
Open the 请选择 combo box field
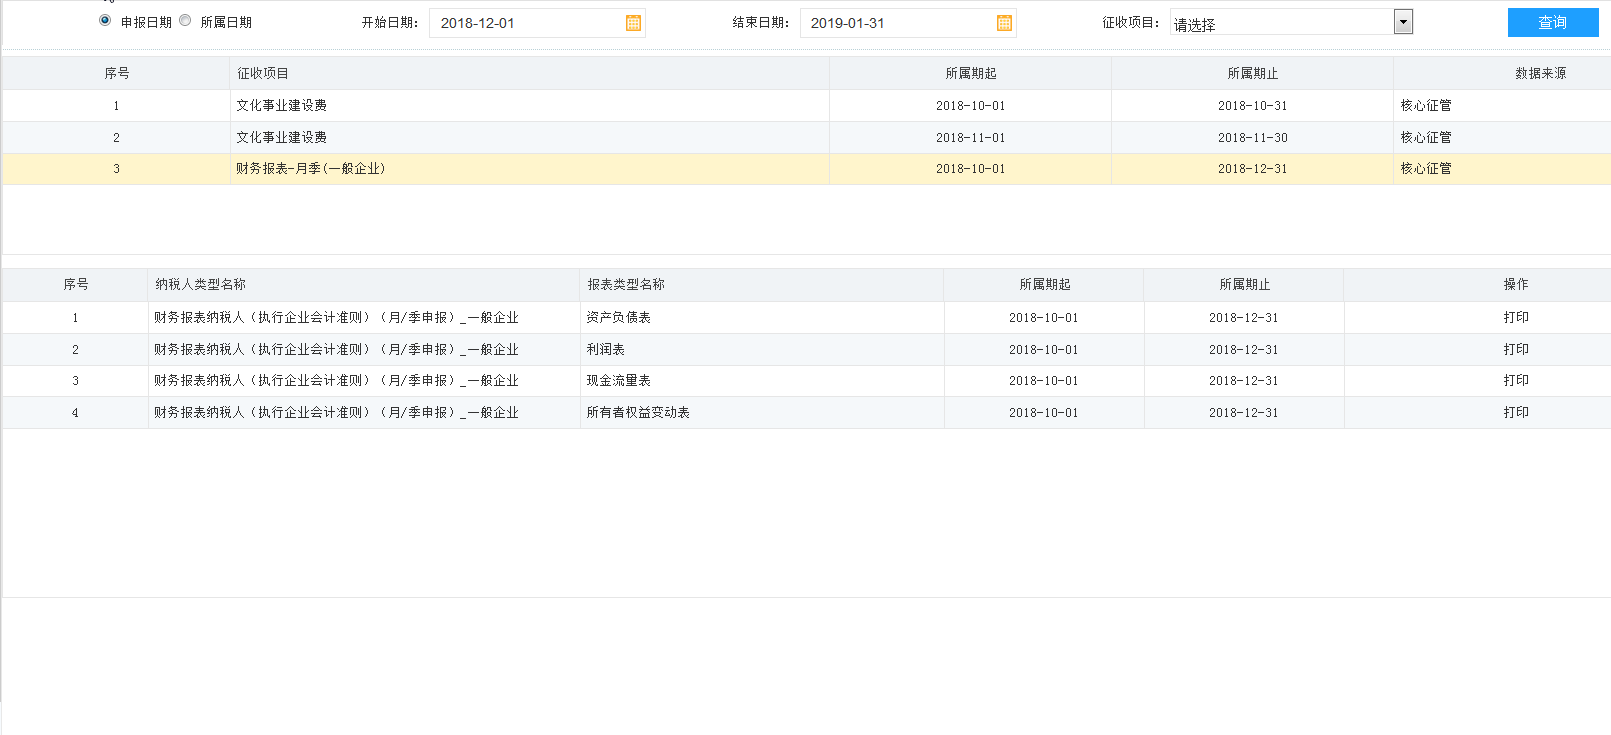click(x=1281, y=24)
